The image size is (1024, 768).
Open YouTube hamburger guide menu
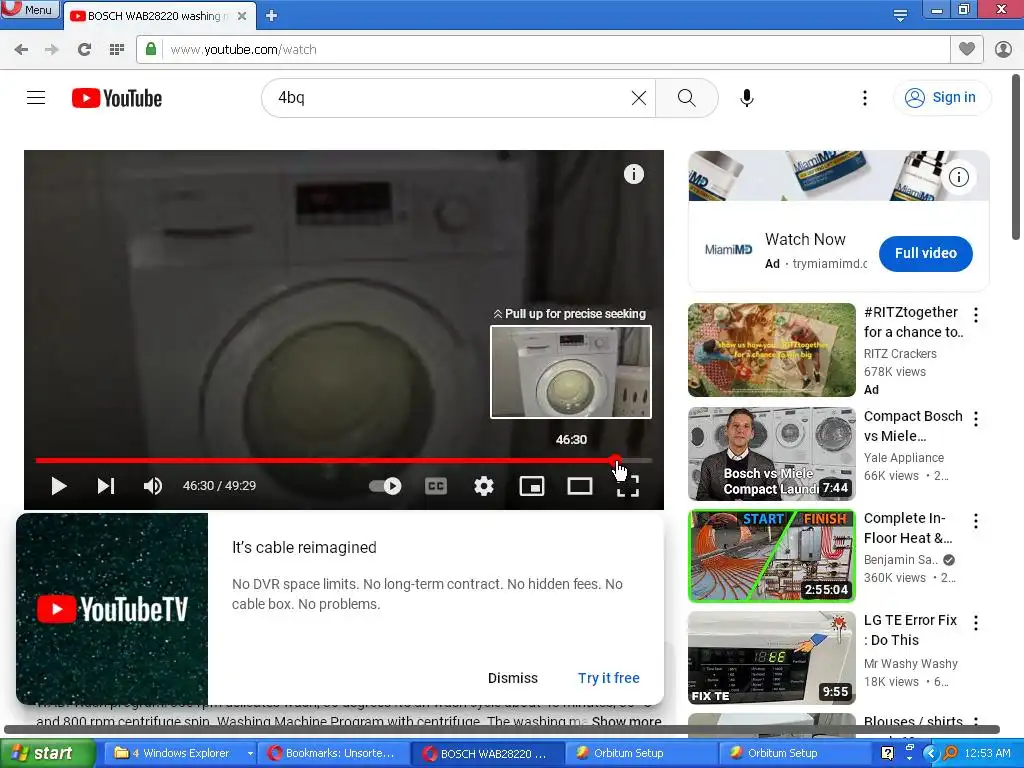[x=36, y=98]
